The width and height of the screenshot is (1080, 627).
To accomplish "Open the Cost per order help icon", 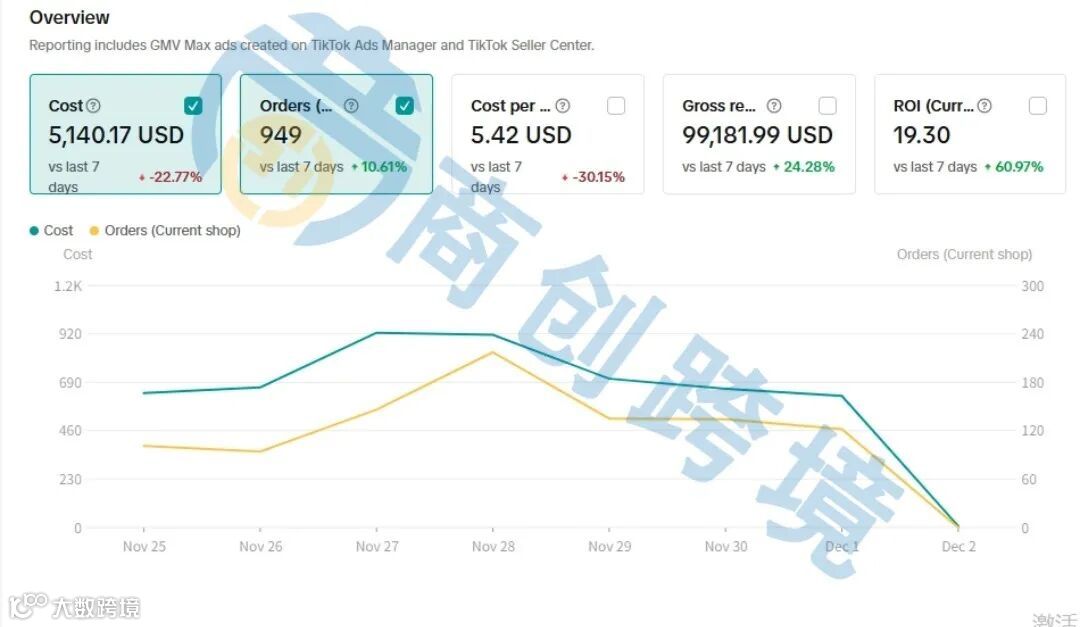I will tap(563, 106).
